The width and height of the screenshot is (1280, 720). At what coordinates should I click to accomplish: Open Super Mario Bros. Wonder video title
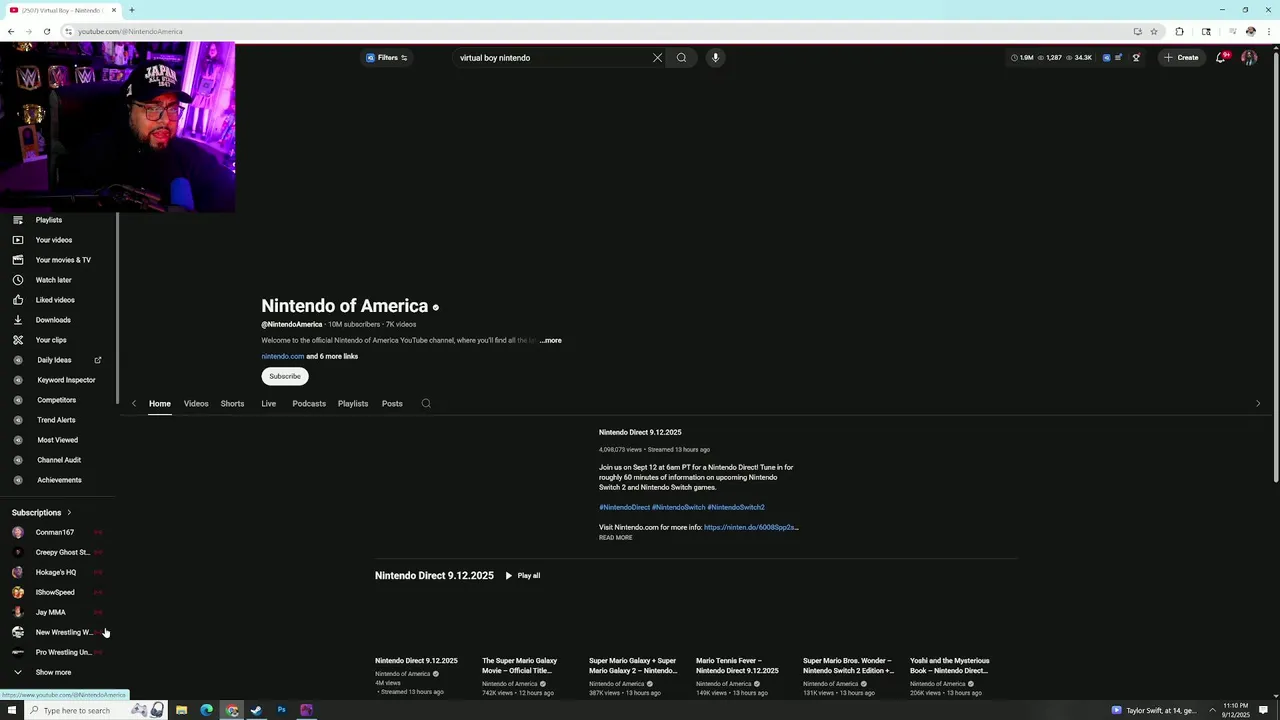click(x=848, y=666)
